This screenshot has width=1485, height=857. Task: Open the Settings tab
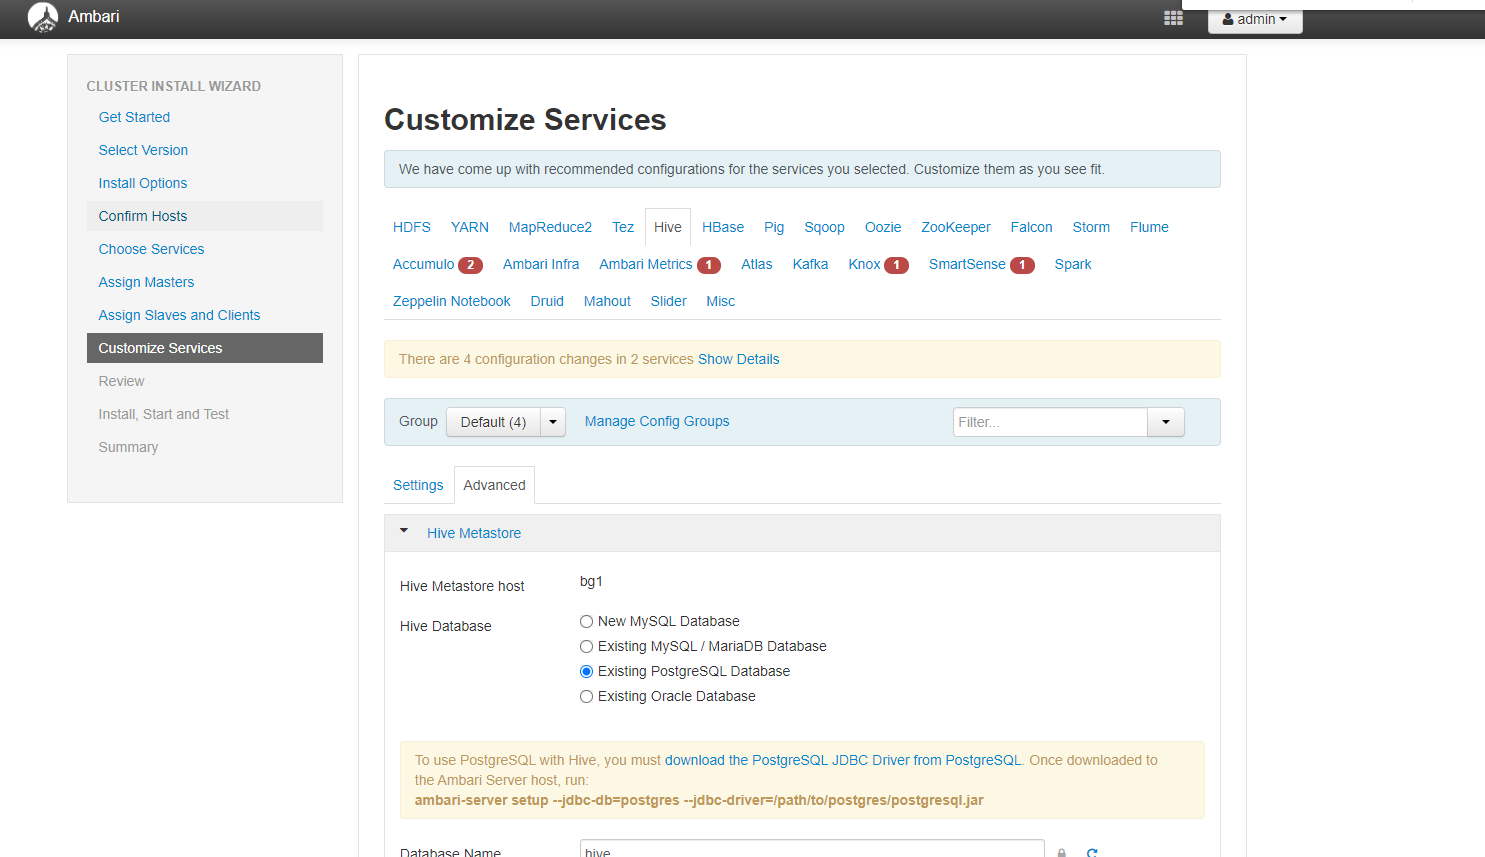[x=418, y=485]
